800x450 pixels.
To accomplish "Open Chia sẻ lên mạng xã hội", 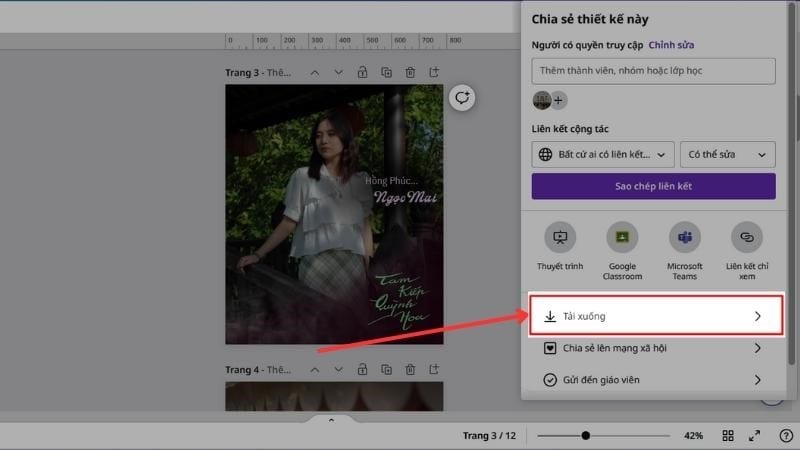I will pos(654,349).
